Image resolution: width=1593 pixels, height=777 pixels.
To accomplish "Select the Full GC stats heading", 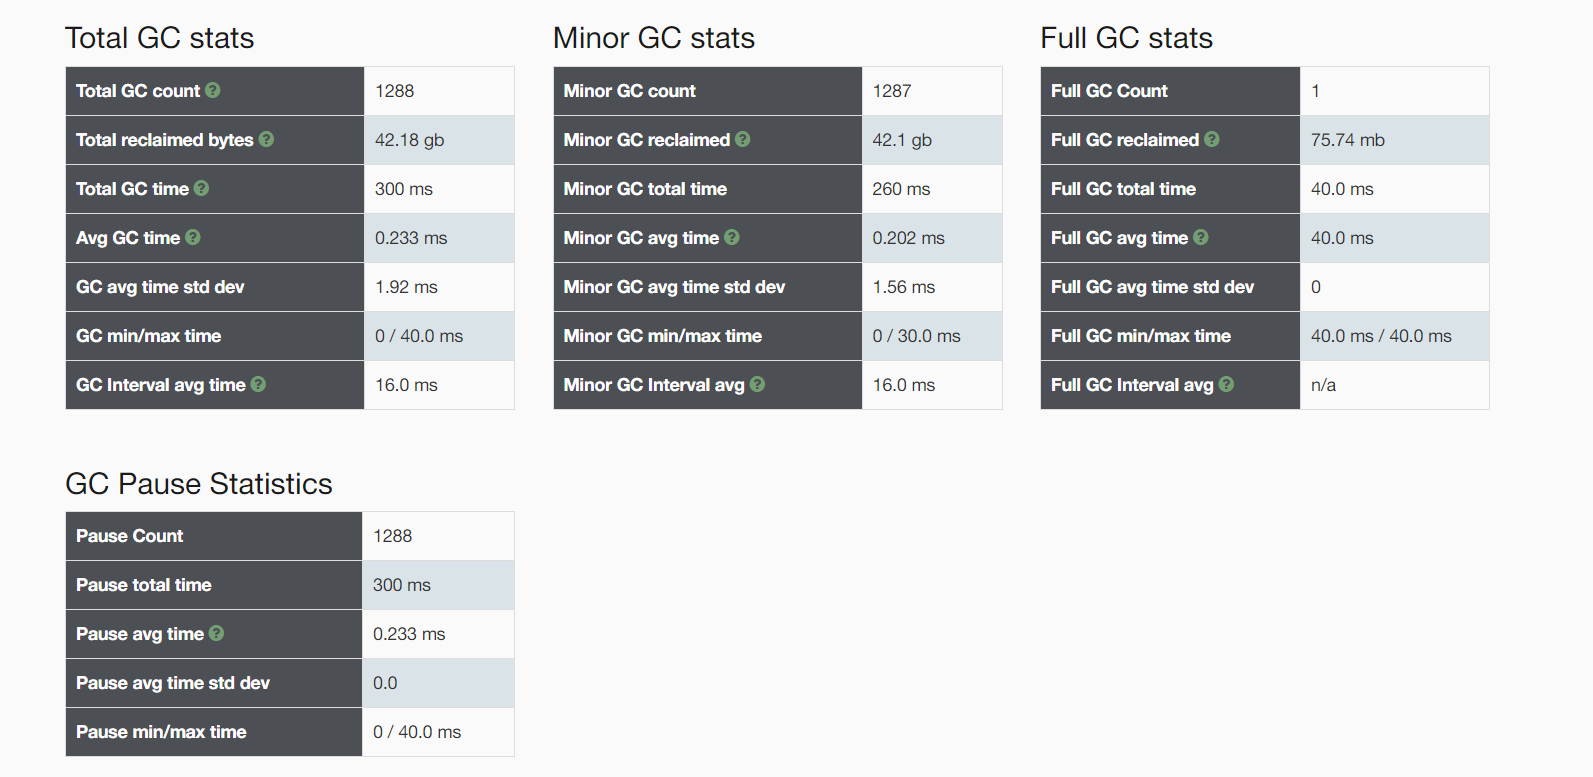I will pyautogui.click(x=1126, y=38).
